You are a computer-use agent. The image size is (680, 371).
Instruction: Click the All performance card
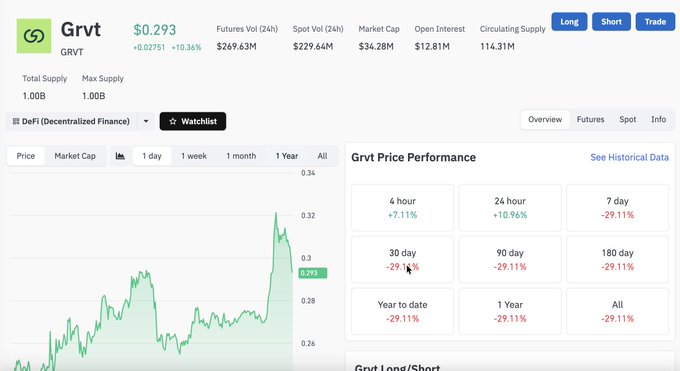tap(618, 311)
